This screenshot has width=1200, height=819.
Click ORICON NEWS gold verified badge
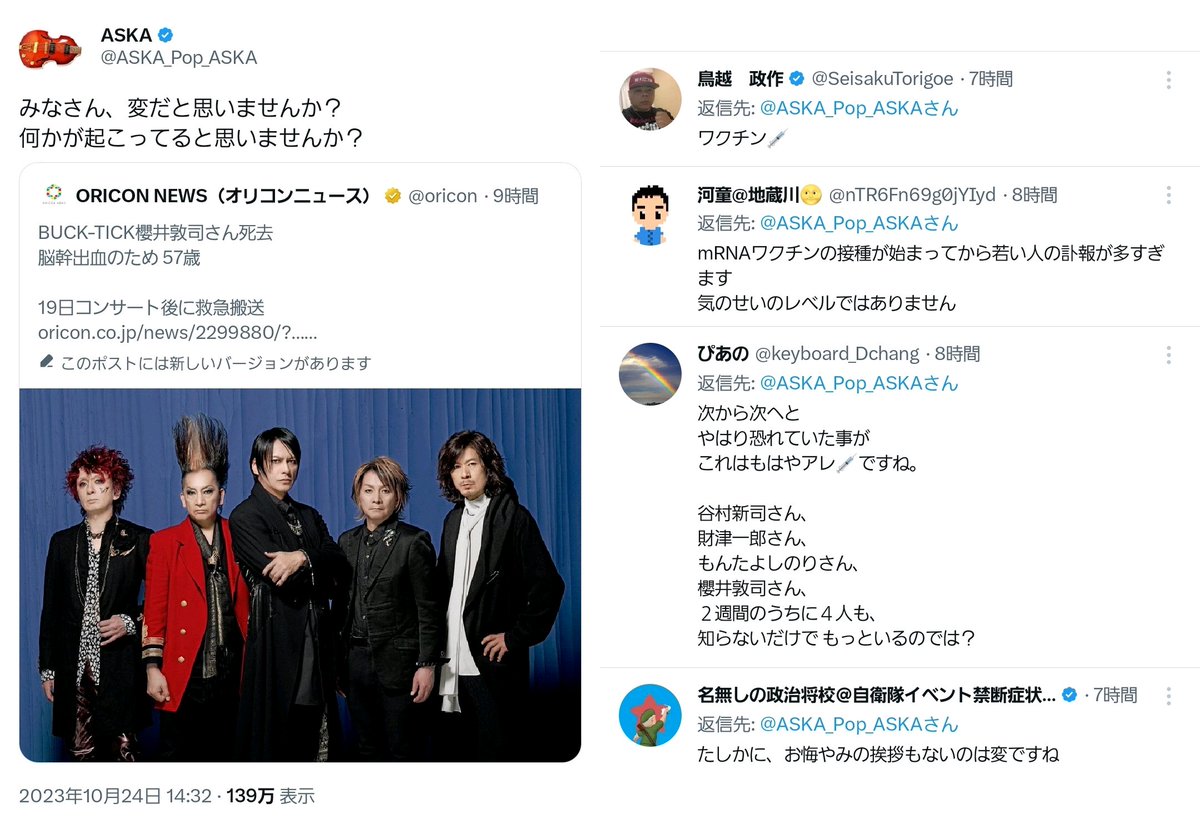point(394,196)
